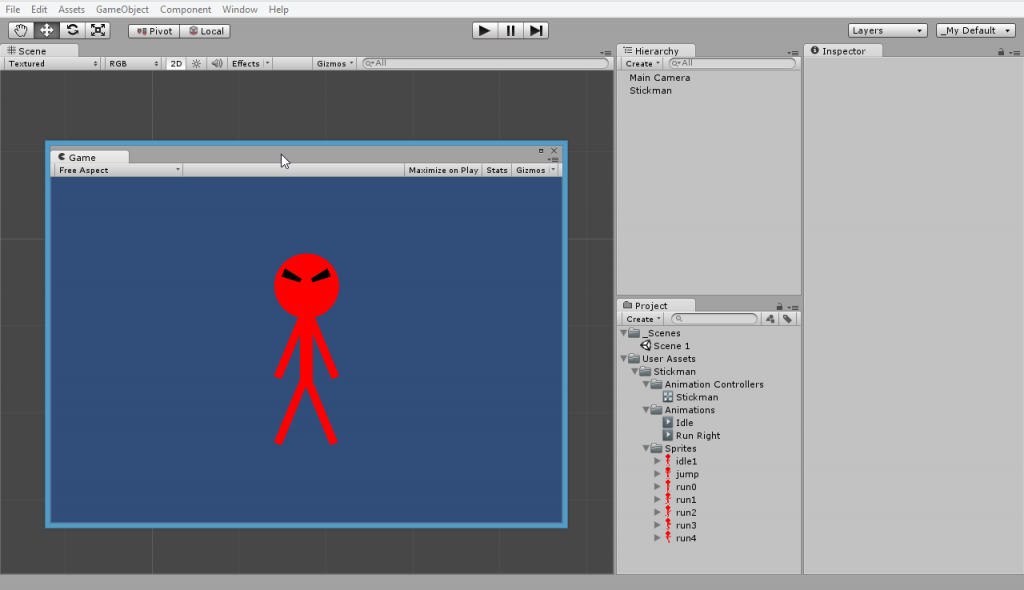Open the GameObject menu
1024x590 pixels.
point(122,9)
